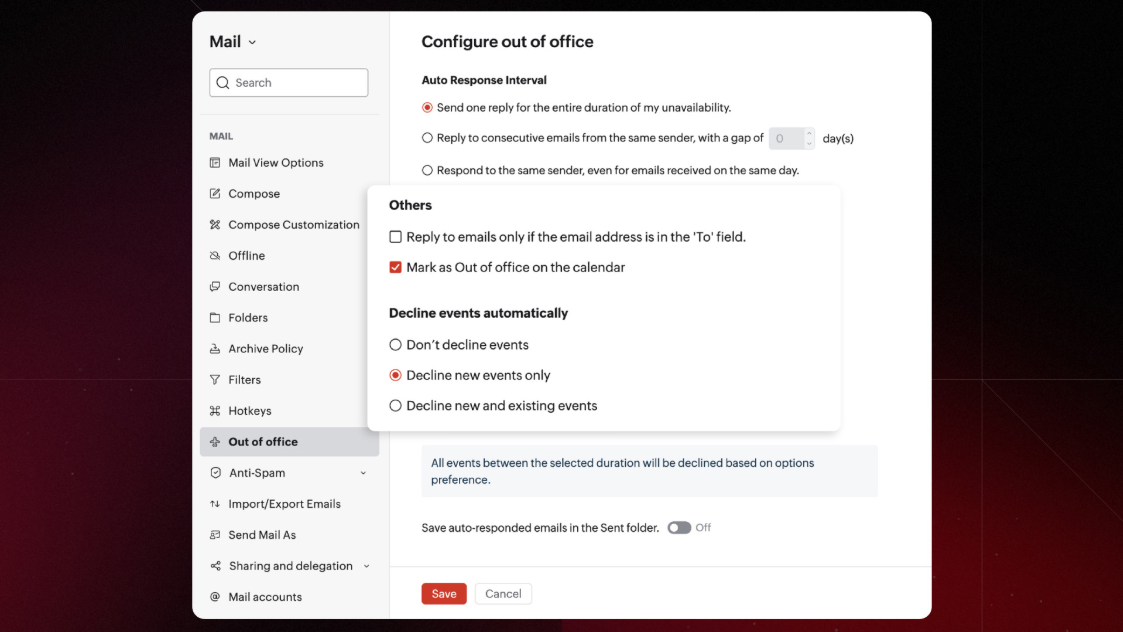This screenshot has width=1123, height=632.
Task: Uncheck Mark as Out of office on calendar
Action: (x=396, y=268)
